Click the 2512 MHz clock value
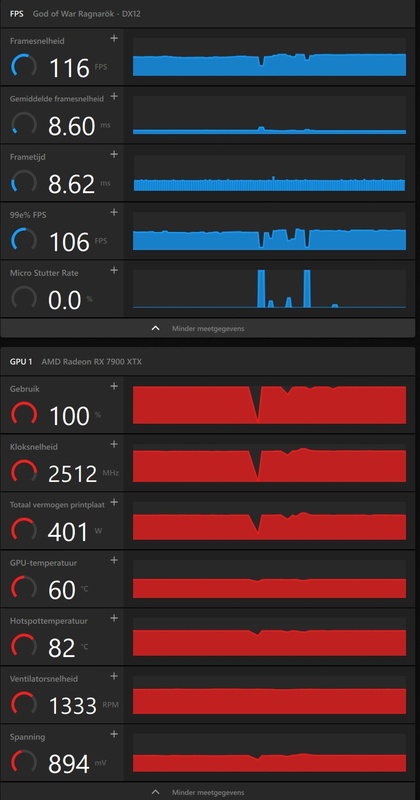 tap(72, 474)
